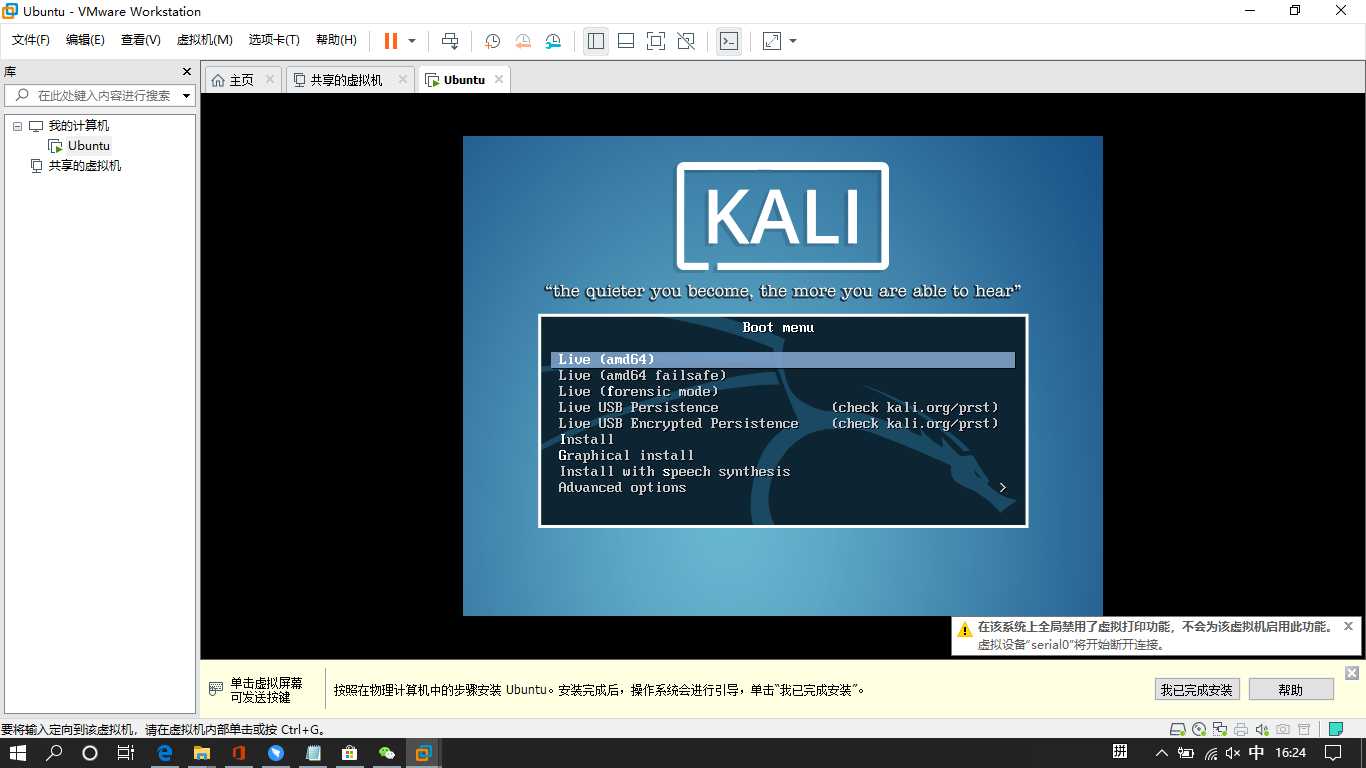Open WeChat from the taskbar

point(387,753)
